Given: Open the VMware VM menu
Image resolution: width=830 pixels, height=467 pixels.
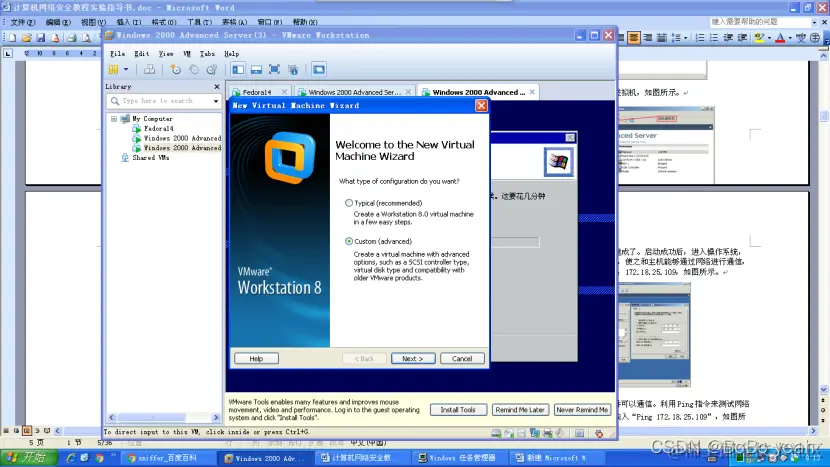Looking at the screenshot, I should (187, 53).
